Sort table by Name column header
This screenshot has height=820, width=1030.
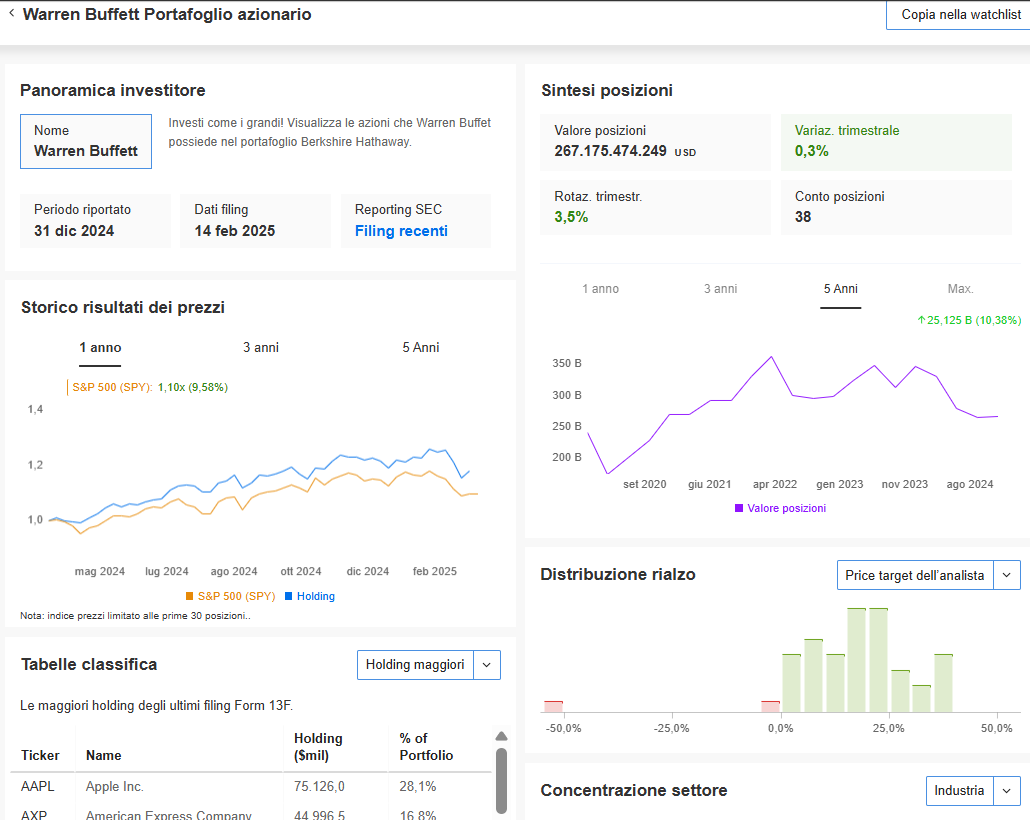(104, 756)
